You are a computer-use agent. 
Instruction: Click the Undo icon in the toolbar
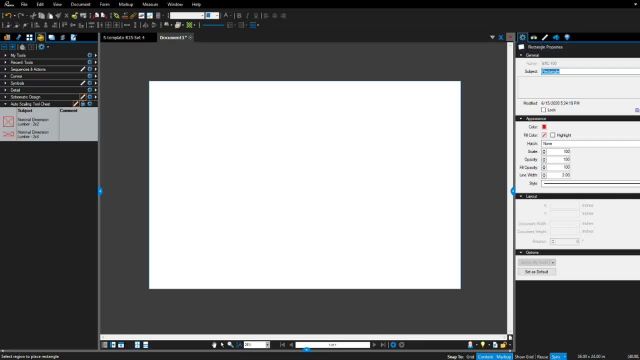tap(8, 16)
